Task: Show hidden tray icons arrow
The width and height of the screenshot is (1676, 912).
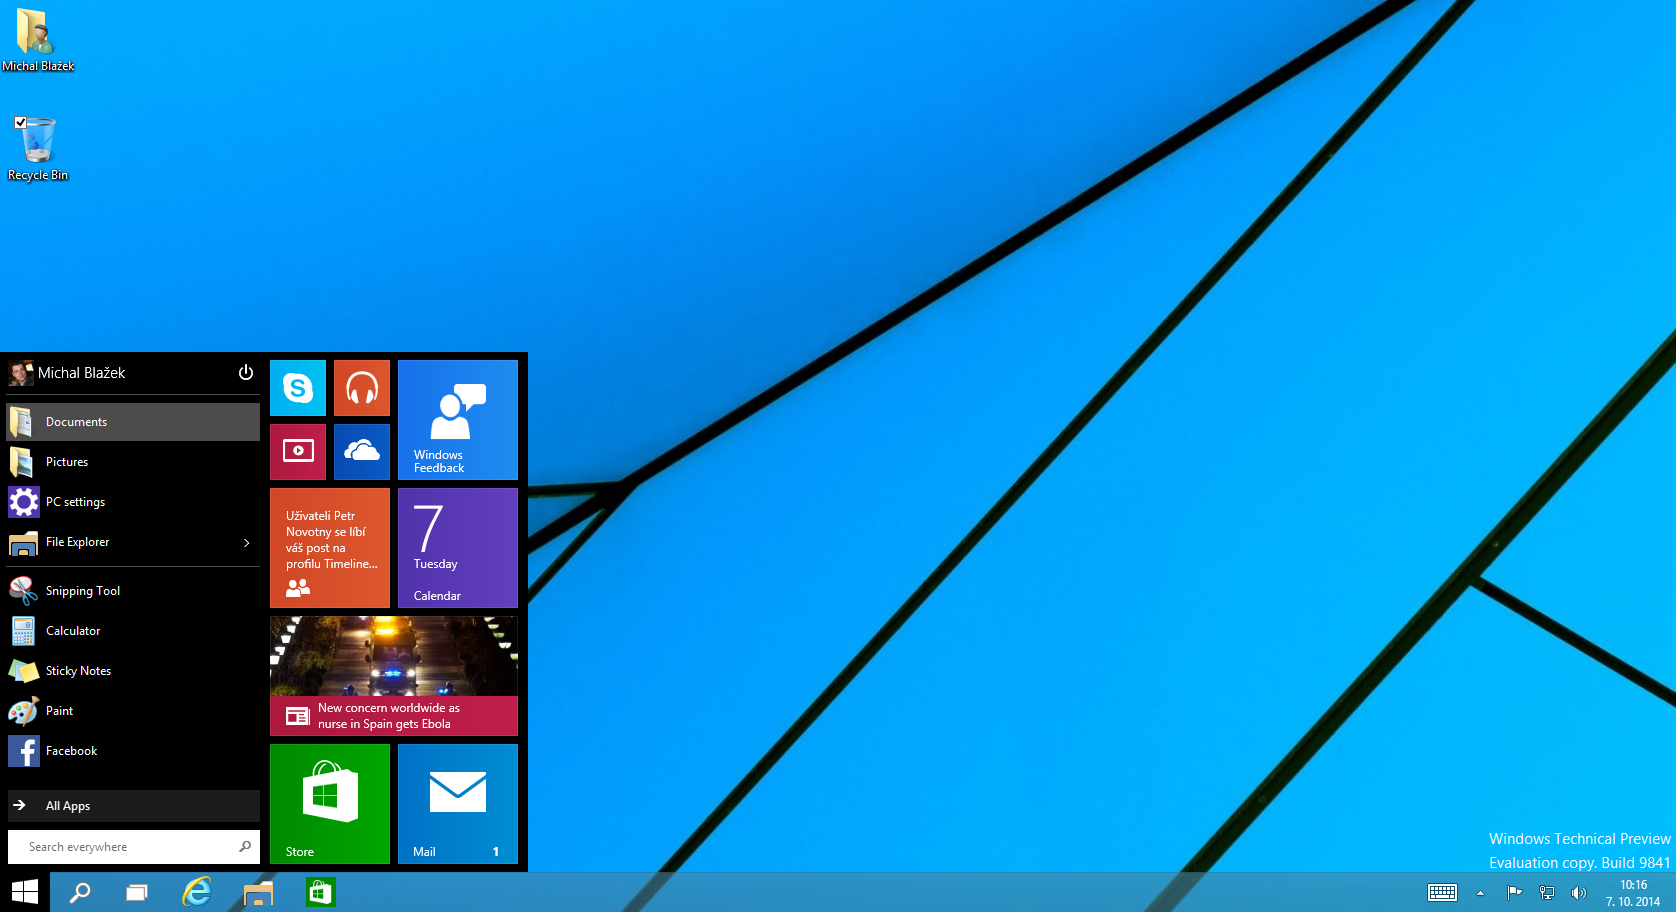Action: tap(1480, 893)
